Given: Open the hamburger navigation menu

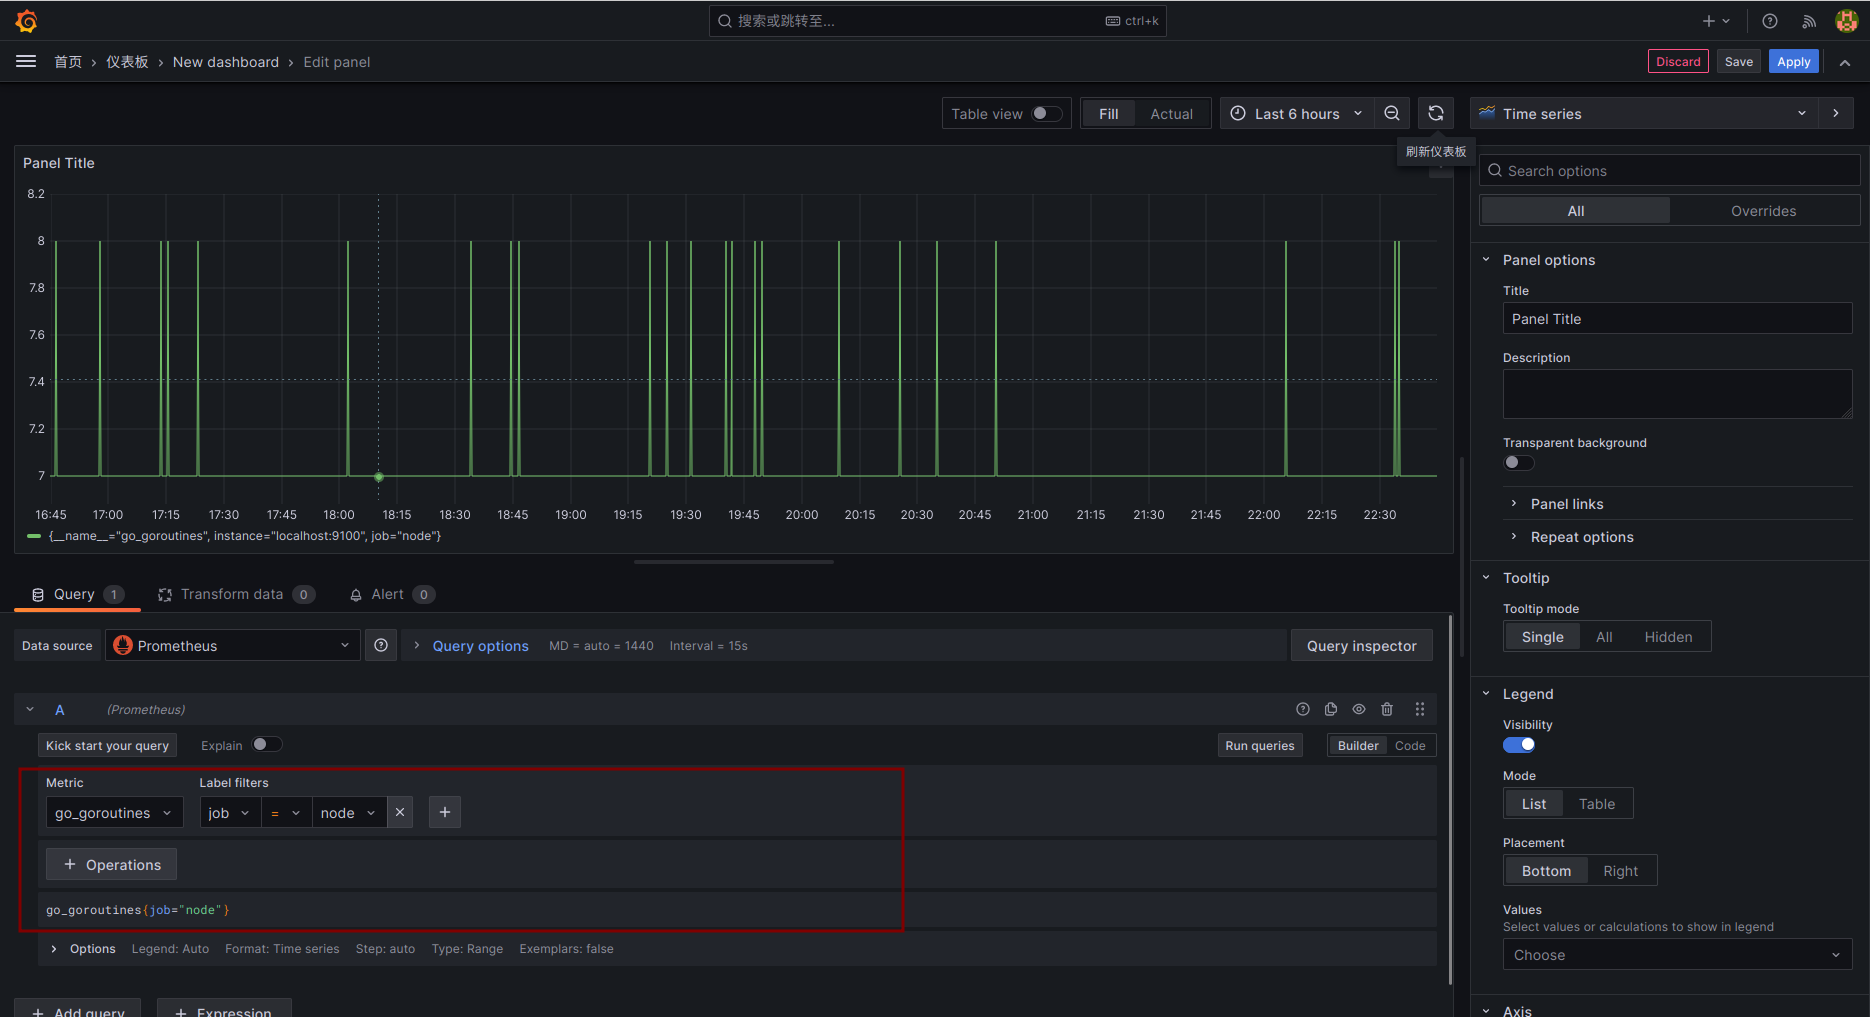Looking at the screenshot, I should coord(26,62).
